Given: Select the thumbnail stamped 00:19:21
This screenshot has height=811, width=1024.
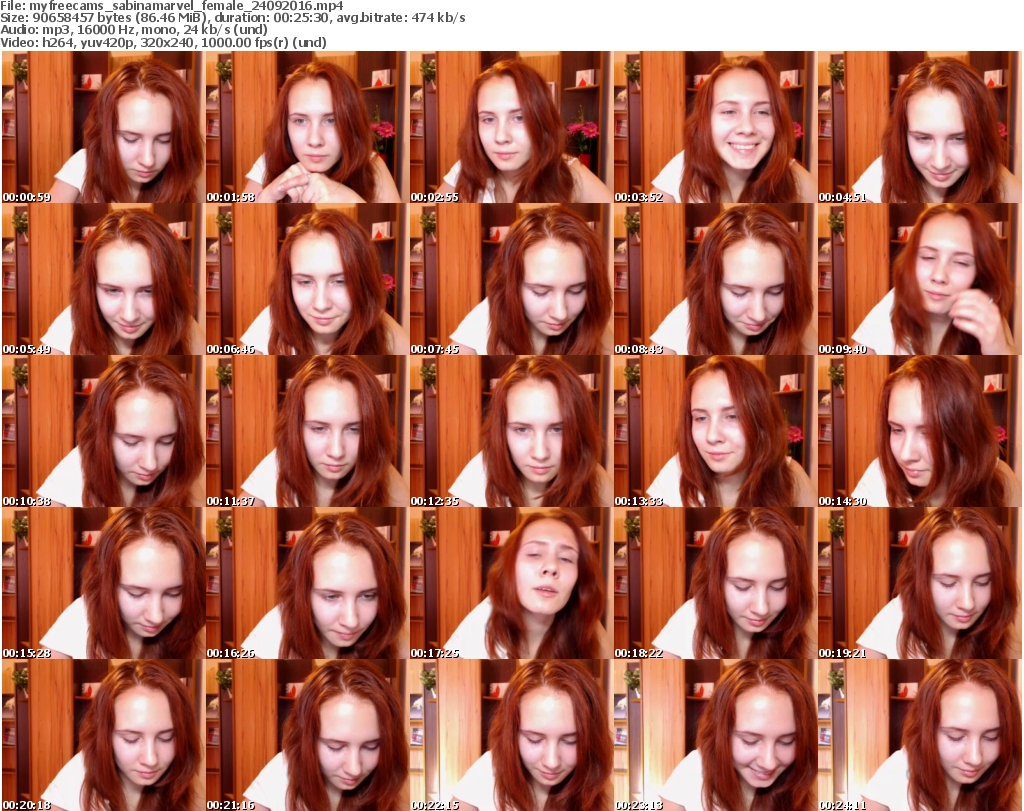Looking at the screenshot, I should (x=918, y=584).
